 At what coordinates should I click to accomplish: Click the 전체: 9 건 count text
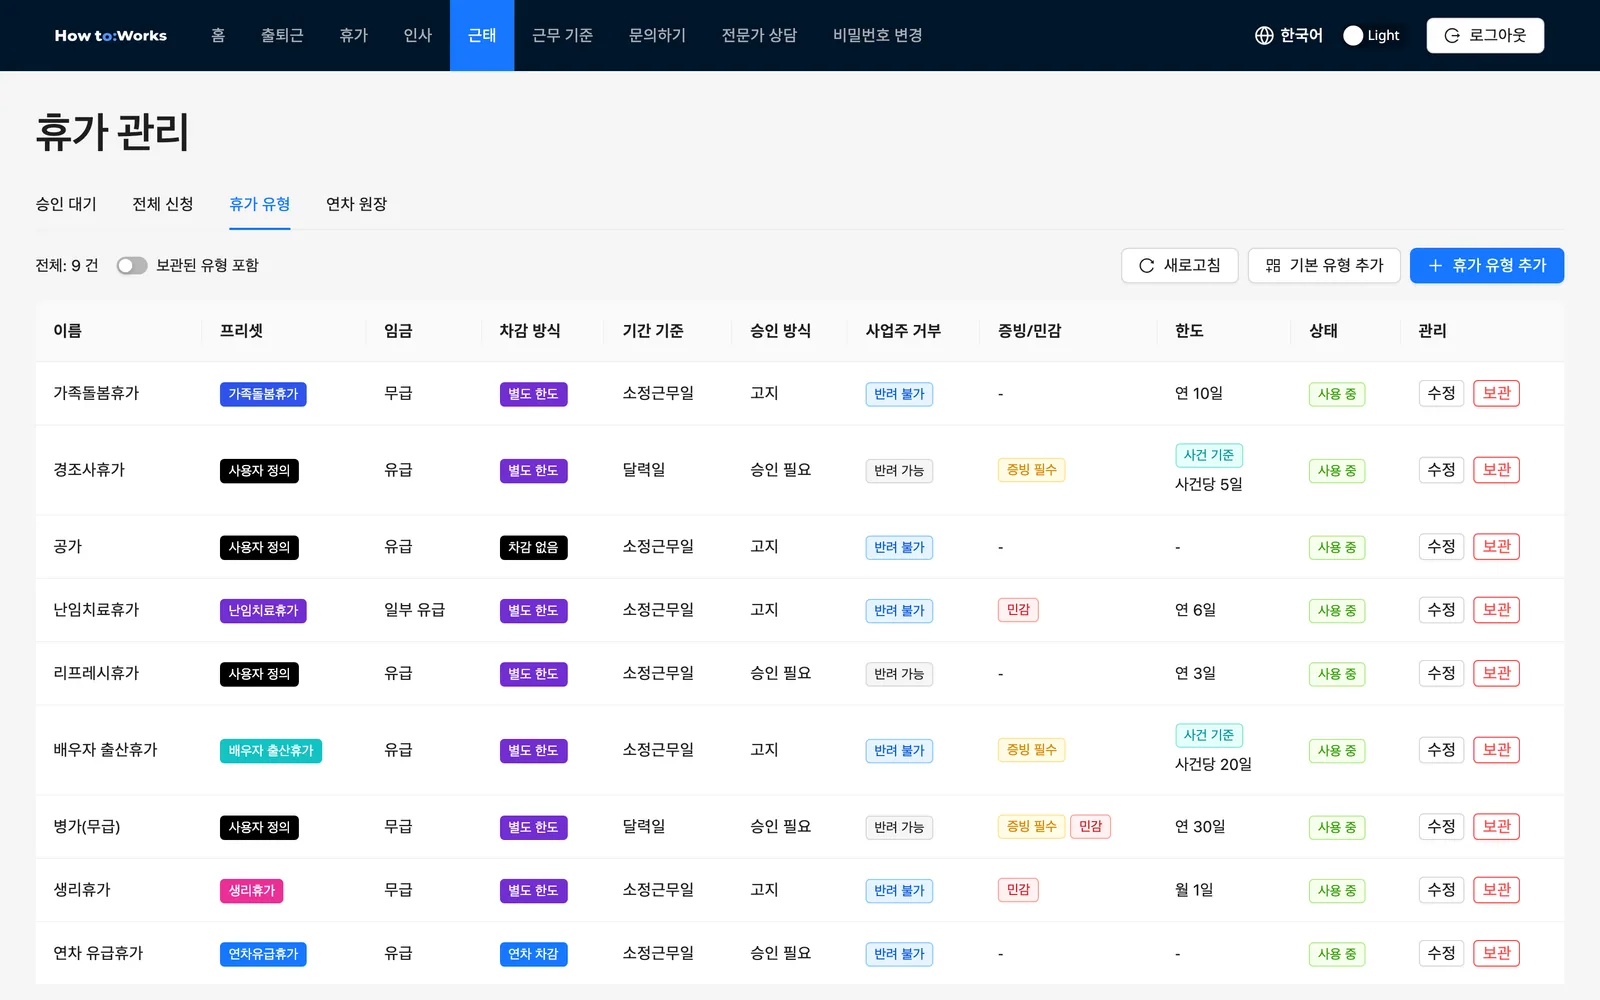click(67, 265)
